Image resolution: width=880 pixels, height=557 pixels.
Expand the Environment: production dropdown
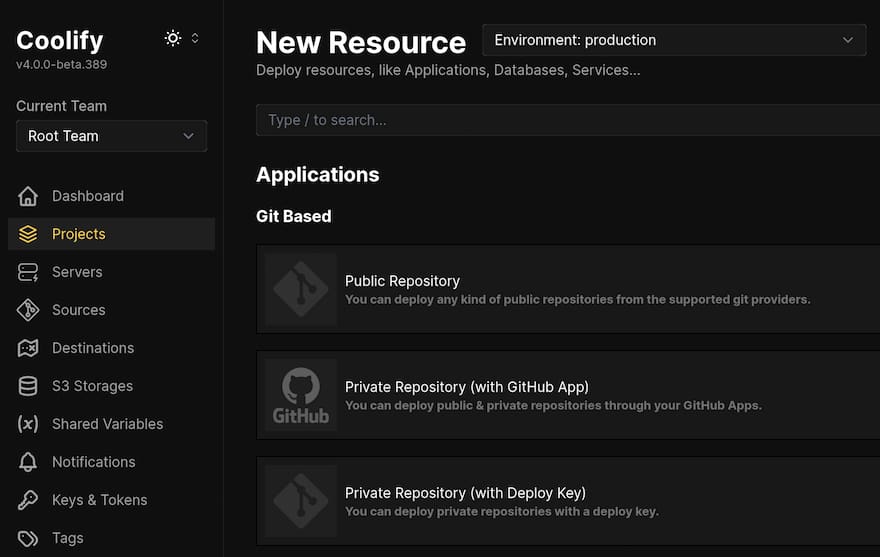click(x=674, y=40)
